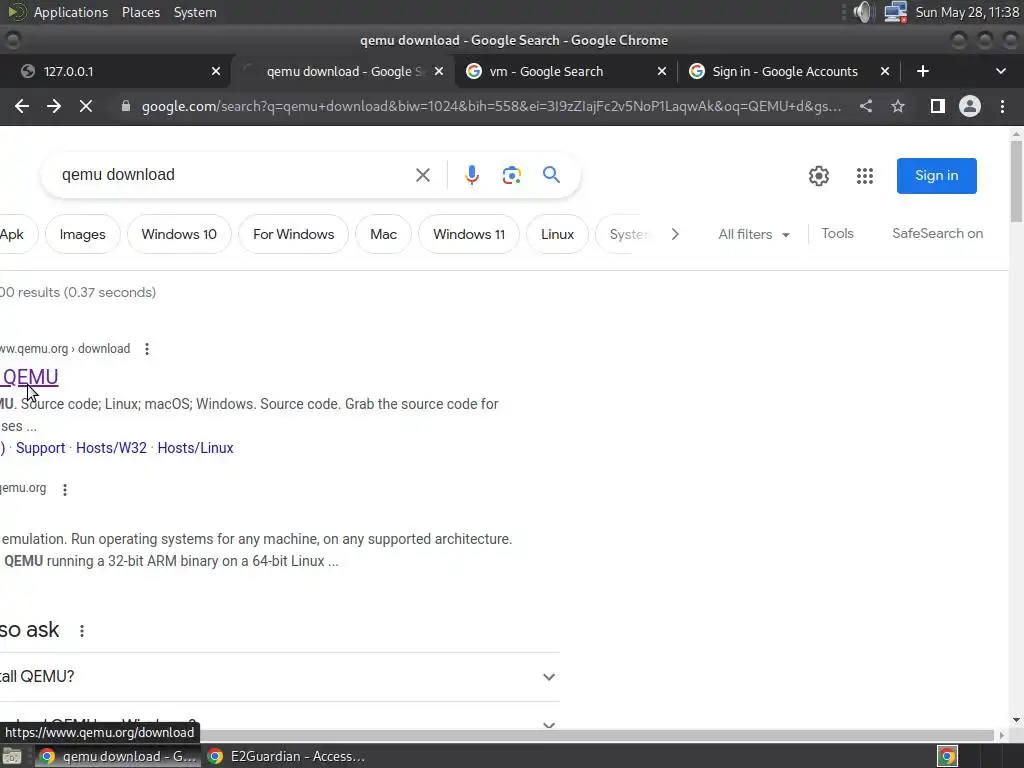
Task: Clear the search box text
Action: click(x=423, y=175)
